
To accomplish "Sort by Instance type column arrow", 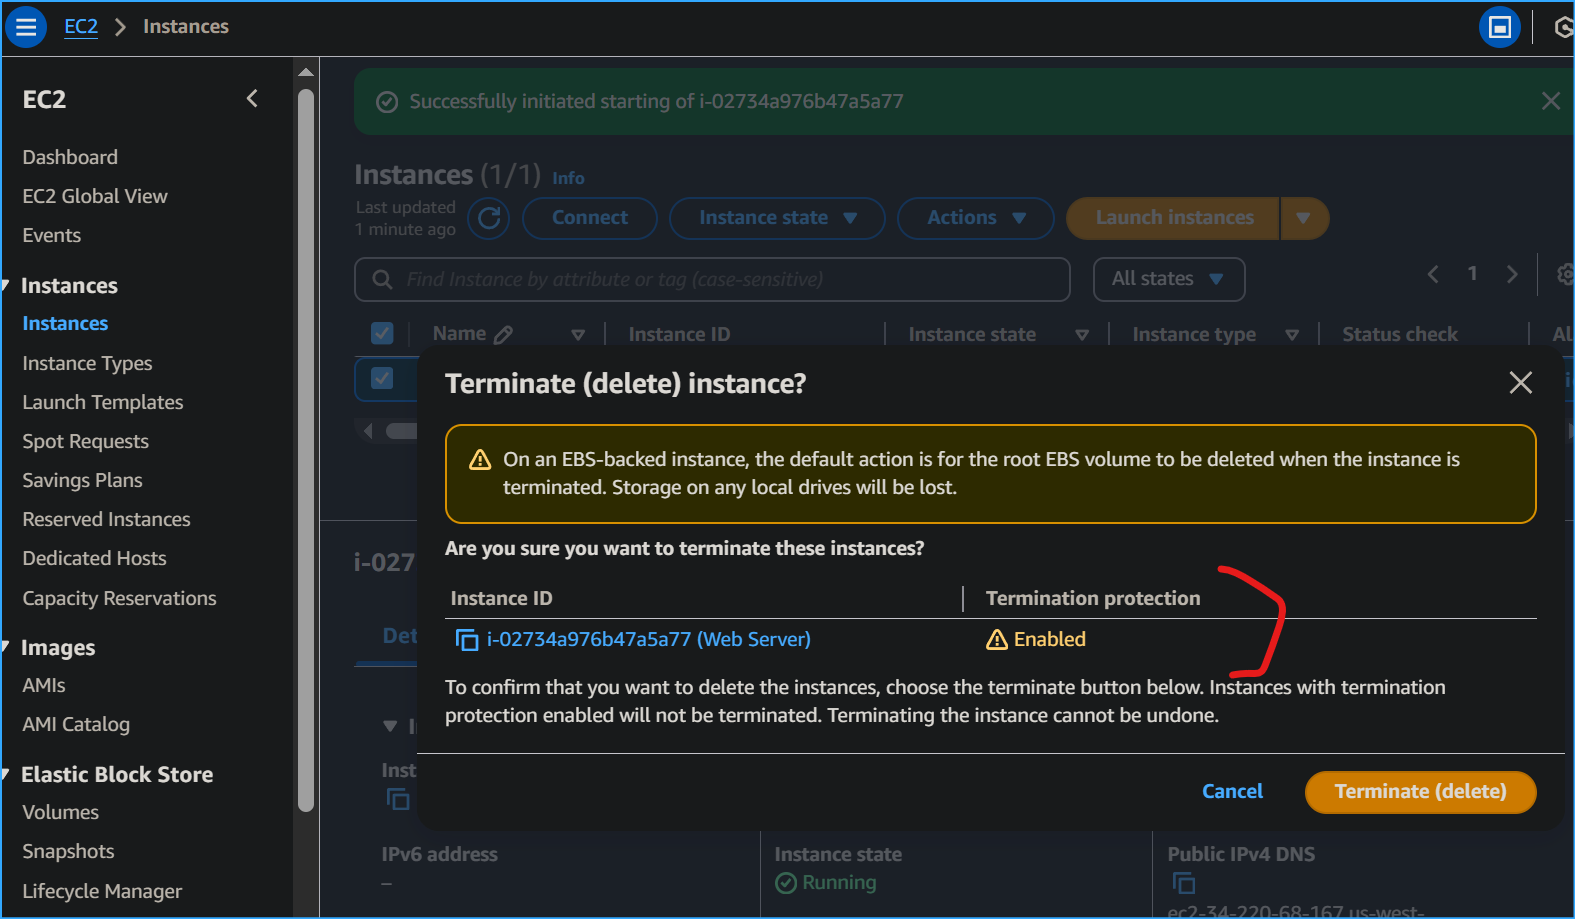I will click(1292, 335).
